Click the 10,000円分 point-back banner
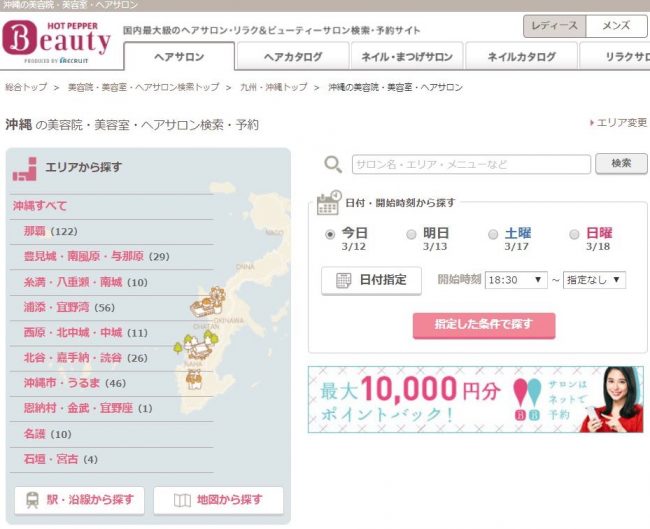This screenshot has width=650, height=529. click(475, 399)
